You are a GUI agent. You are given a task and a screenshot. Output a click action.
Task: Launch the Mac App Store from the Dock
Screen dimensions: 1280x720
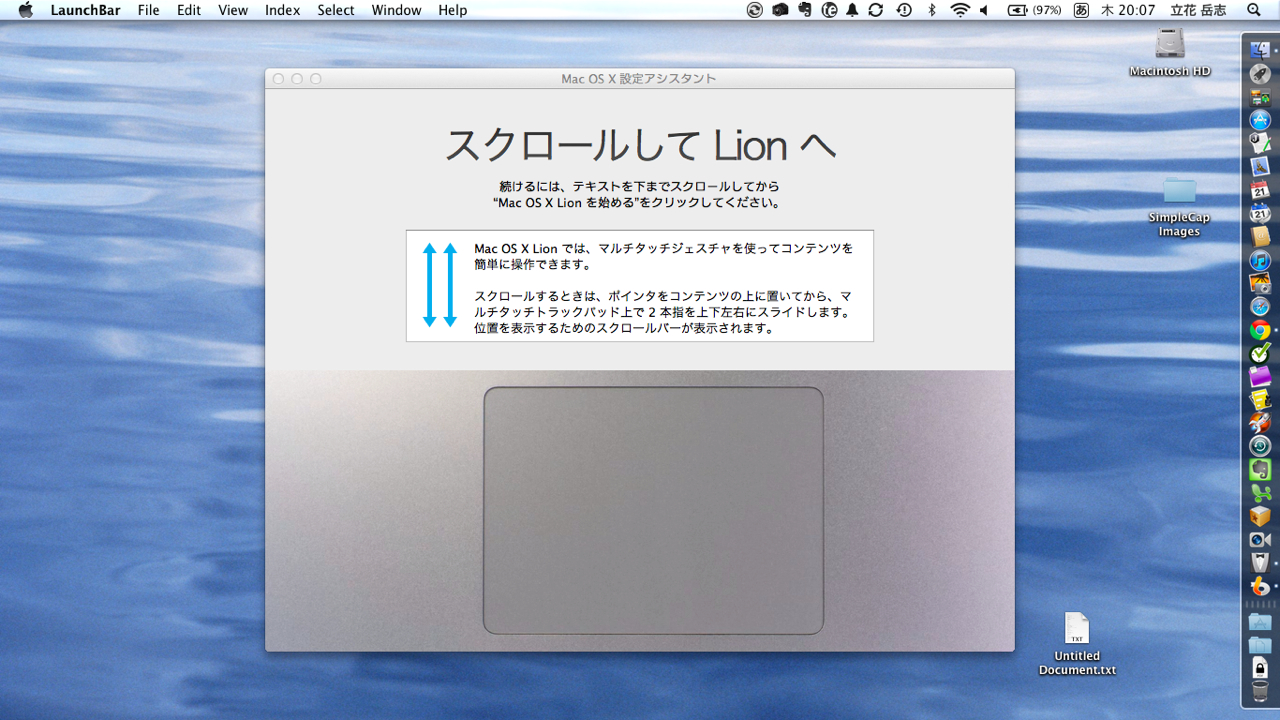(x=1259, y=120)
